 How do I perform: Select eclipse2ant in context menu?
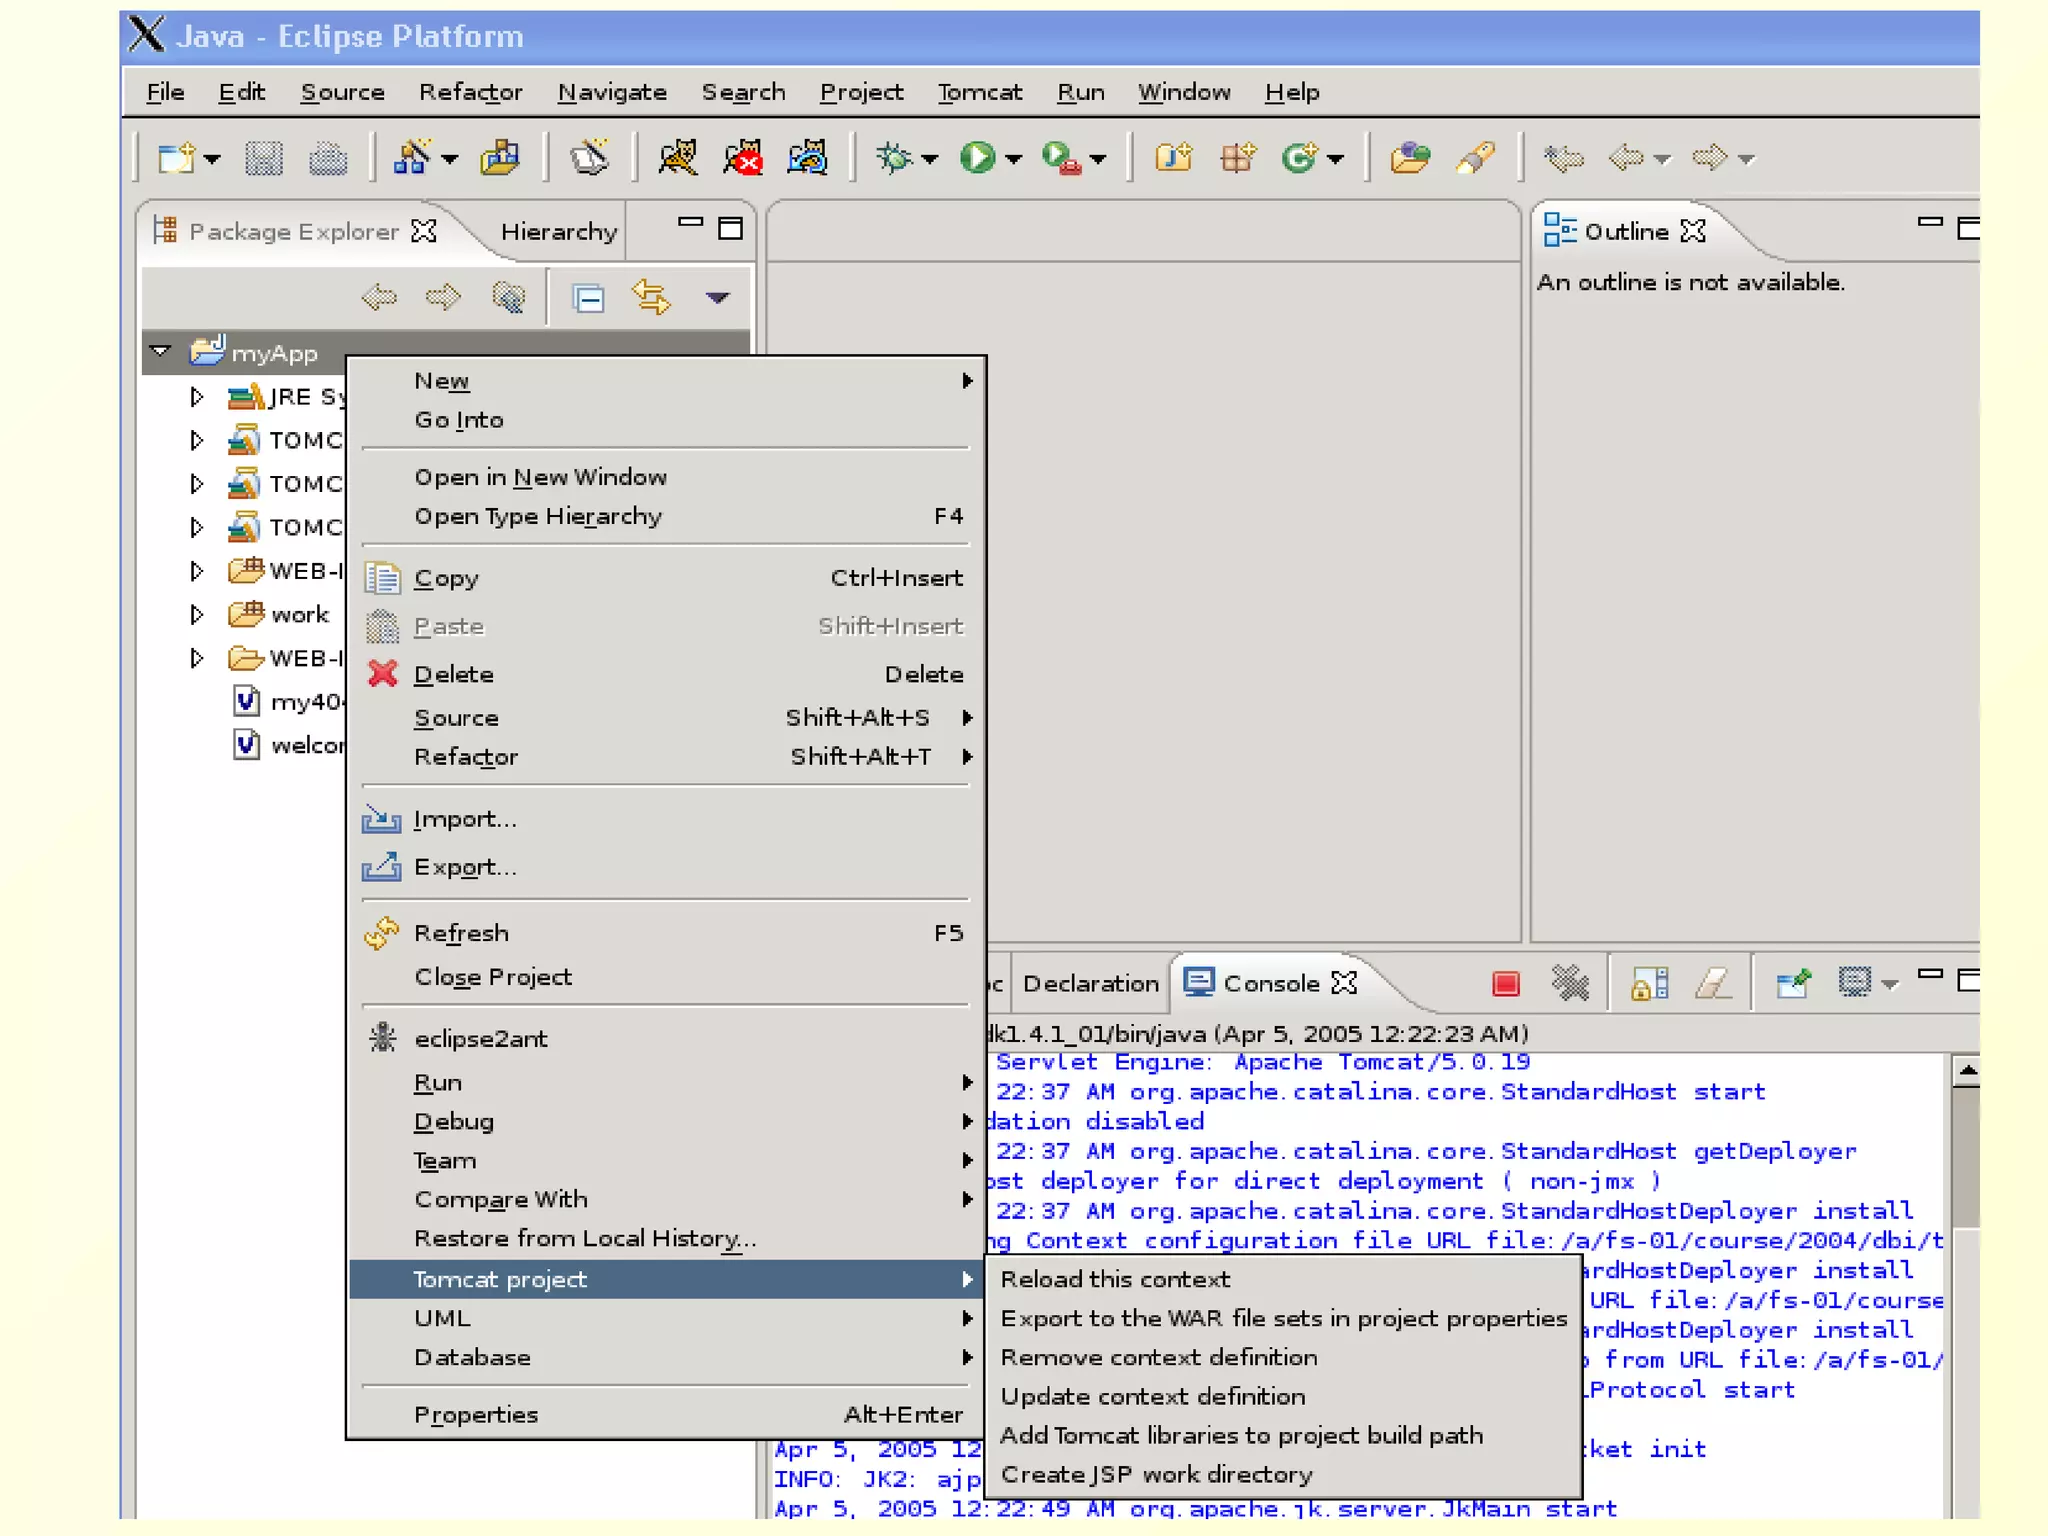click(x=666, y=1038)
